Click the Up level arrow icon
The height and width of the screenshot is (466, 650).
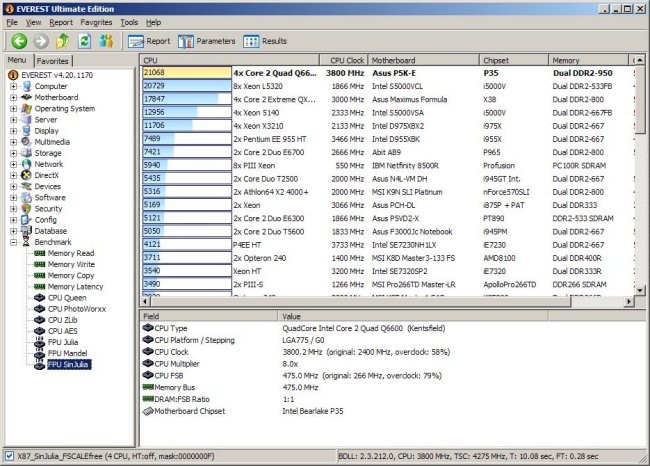click(63, 41)
